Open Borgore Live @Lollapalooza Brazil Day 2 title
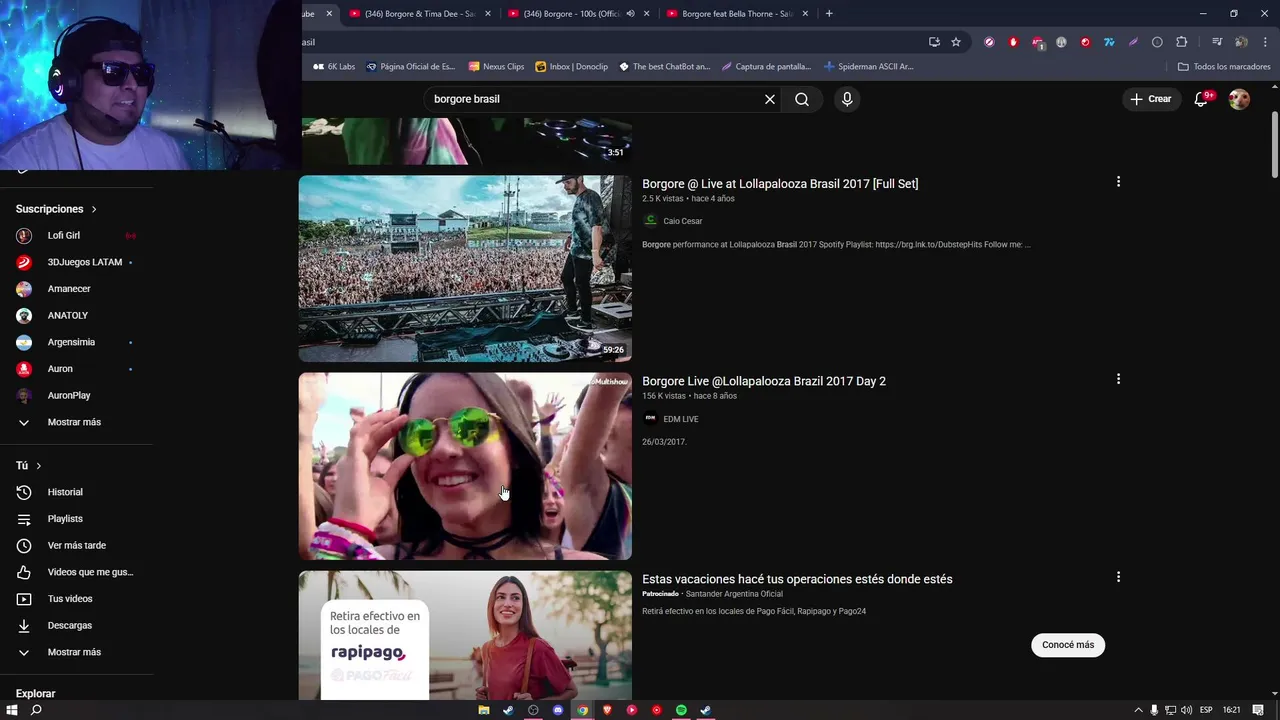This screenshot has height=720, width=1280. (764, 381)
